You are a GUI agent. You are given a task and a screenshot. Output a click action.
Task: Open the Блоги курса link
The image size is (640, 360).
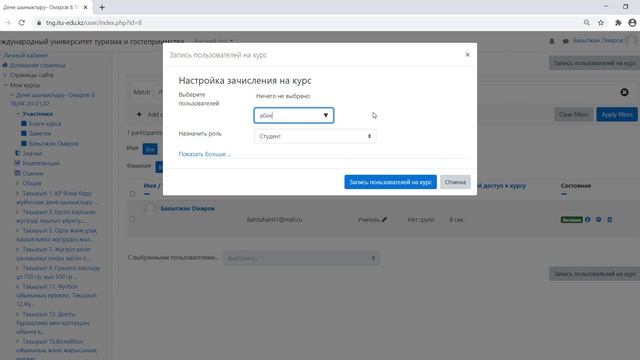click(45, 124)
